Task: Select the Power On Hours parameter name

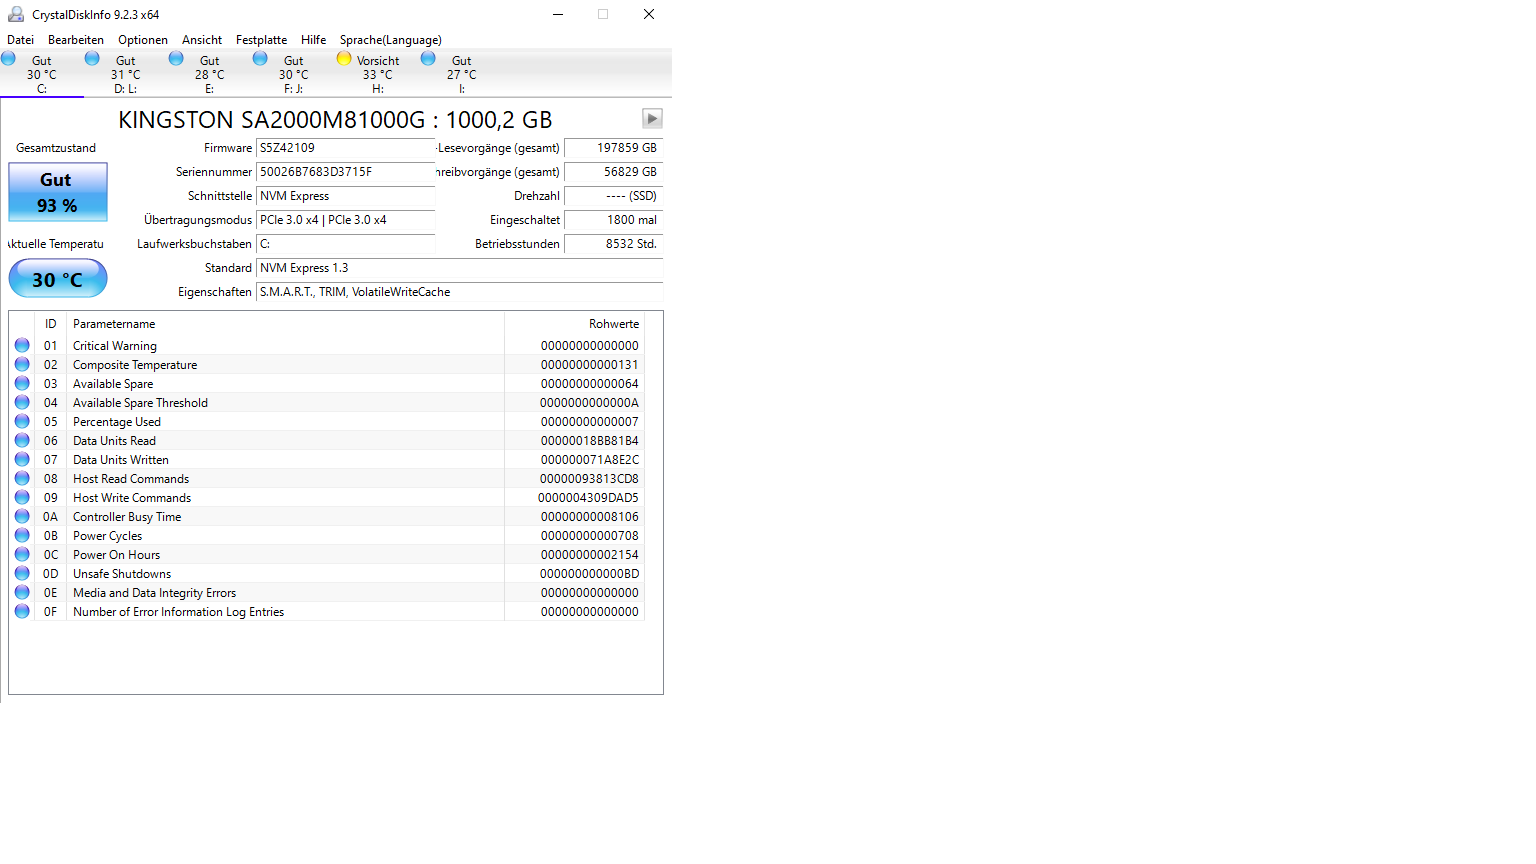Action: coord(116,555)
